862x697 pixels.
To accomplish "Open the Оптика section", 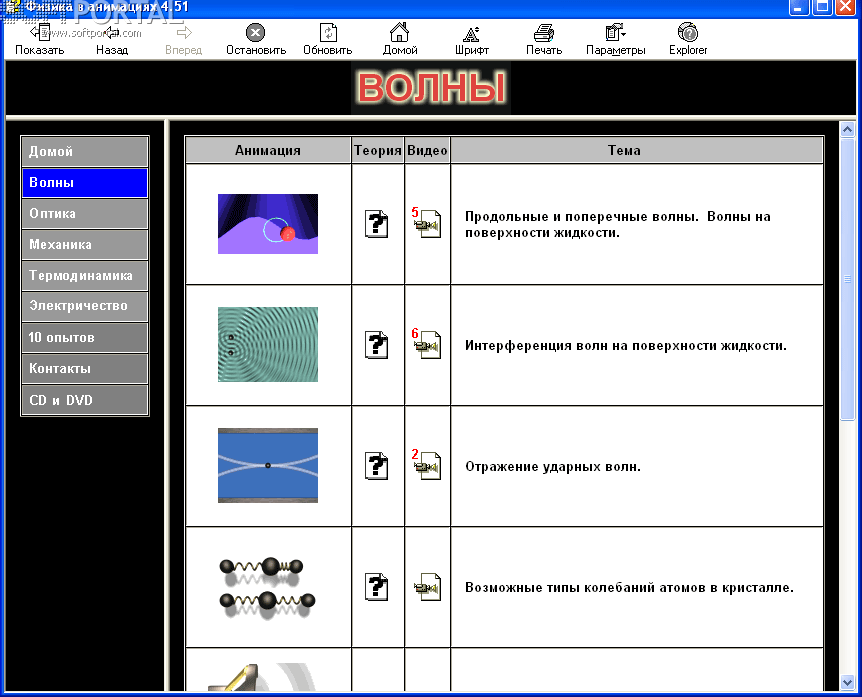I will coord(85,213).
